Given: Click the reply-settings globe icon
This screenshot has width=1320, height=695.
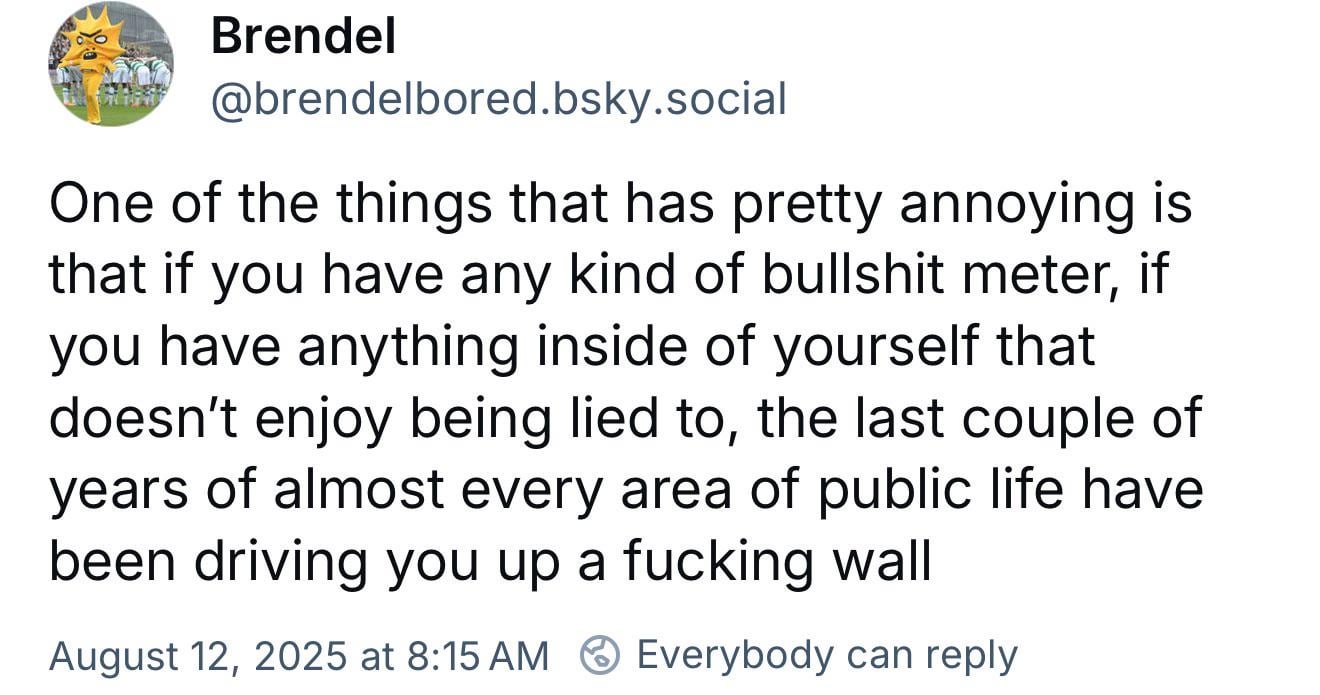Looking at the screenshot, I should point(599,656).
